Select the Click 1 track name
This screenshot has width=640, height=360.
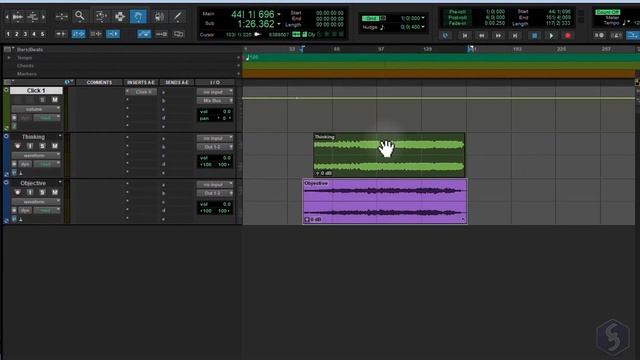click(x=36, y=91)
